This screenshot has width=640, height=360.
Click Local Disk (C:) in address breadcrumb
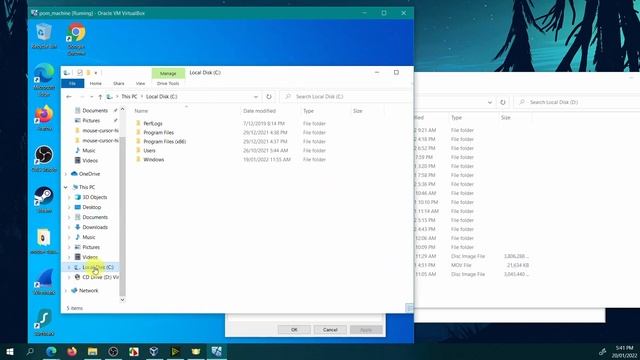[162, 97]
